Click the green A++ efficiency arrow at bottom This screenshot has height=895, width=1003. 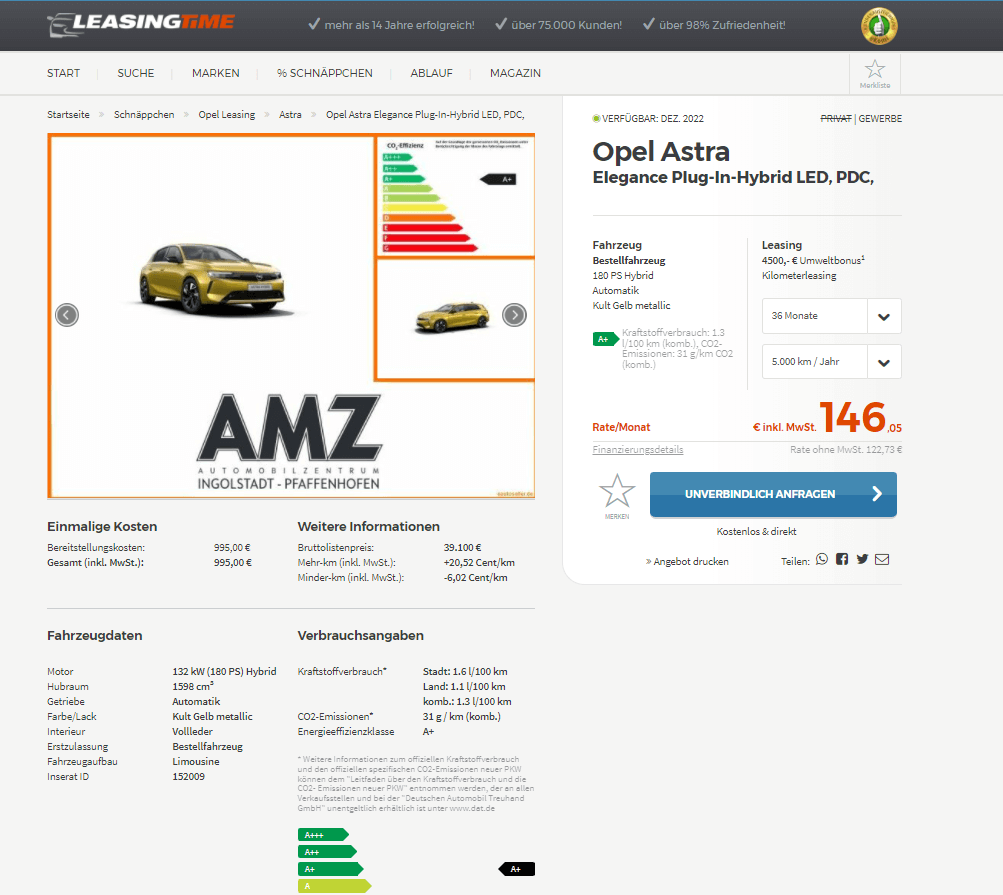[x=327, y=852]
